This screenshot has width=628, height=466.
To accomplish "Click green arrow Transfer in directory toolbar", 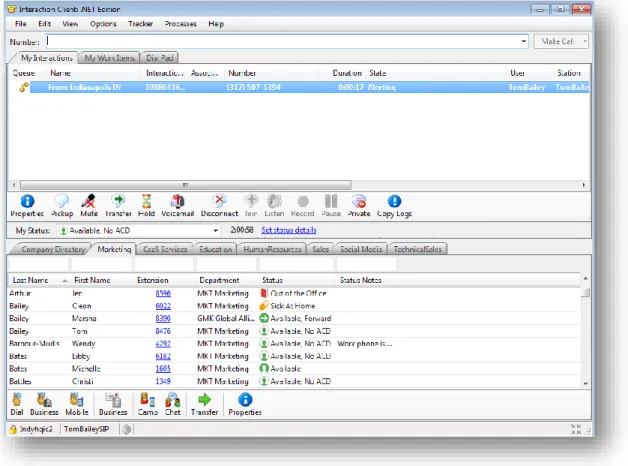I will pyautogui.click(x=204, y=404).
